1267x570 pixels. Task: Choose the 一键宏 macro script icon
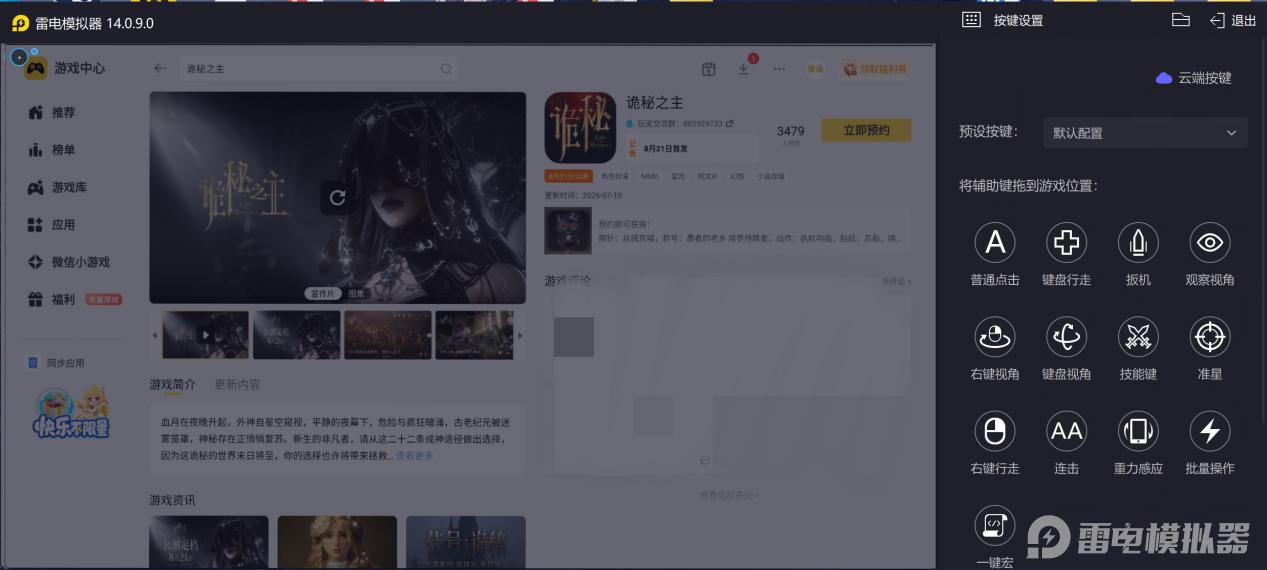point(994,525)
